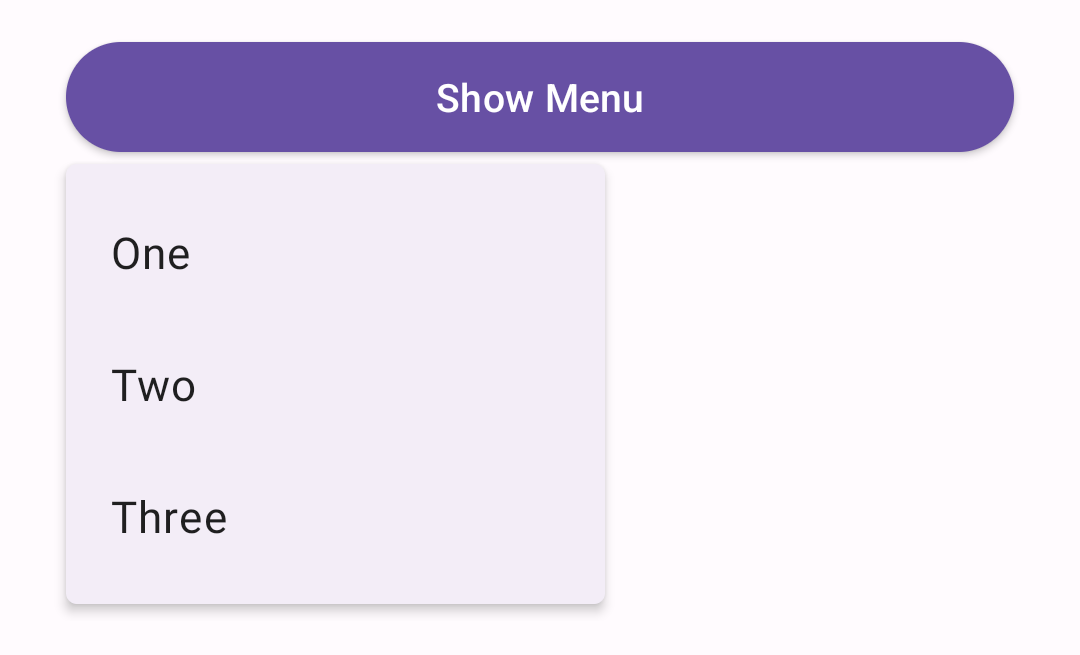Activate the bottom menu entry Three
The image size is (1080, 655).
pyautogui.click(x=169, y=518)
